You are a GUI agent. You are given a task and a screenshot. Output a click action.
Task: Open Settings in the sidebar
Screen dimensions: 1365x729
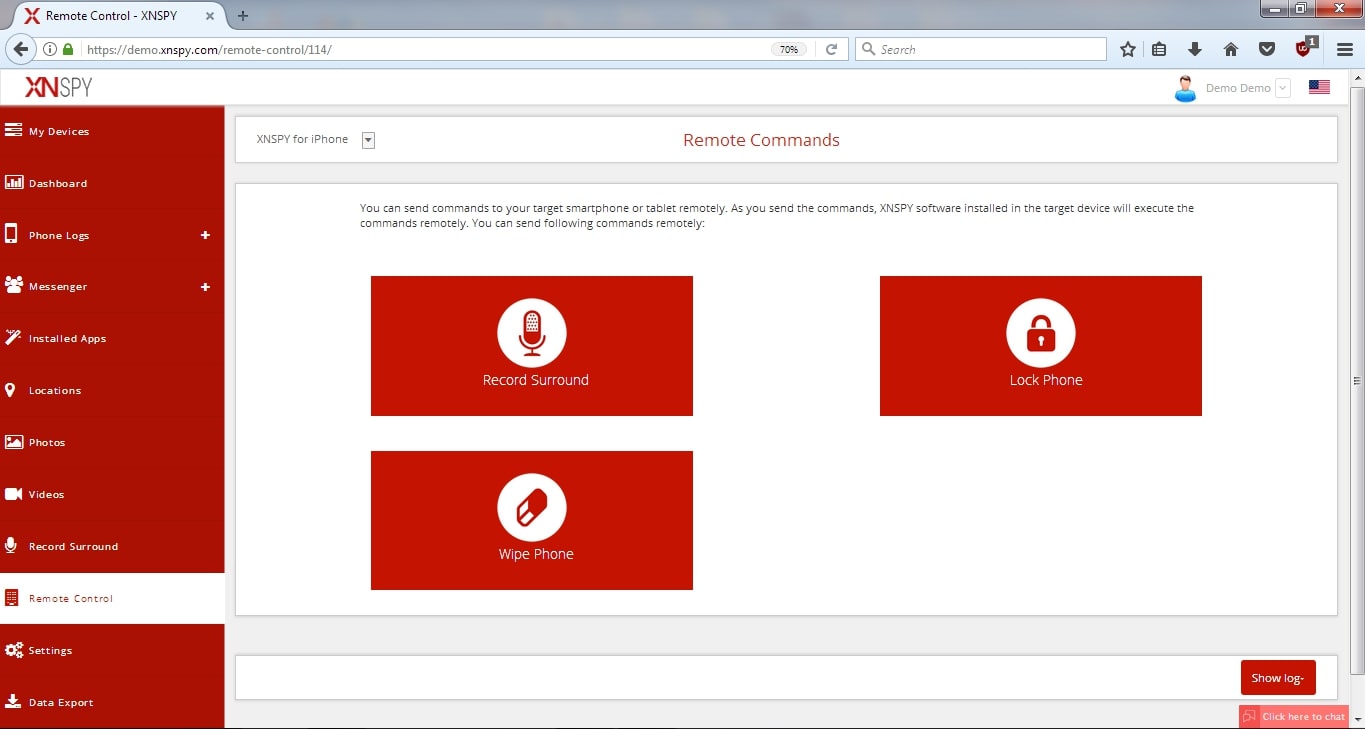pos(112,650)
